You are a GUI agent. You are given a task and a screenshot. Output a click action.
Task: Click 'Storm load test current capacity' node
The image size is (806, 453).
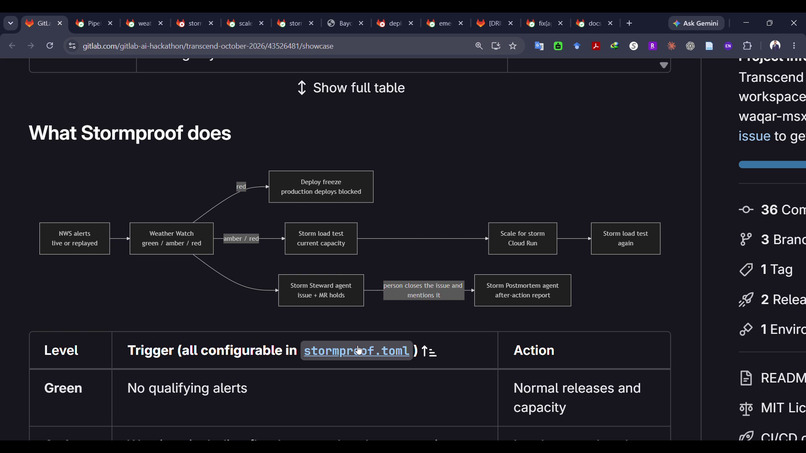(321, 238)
